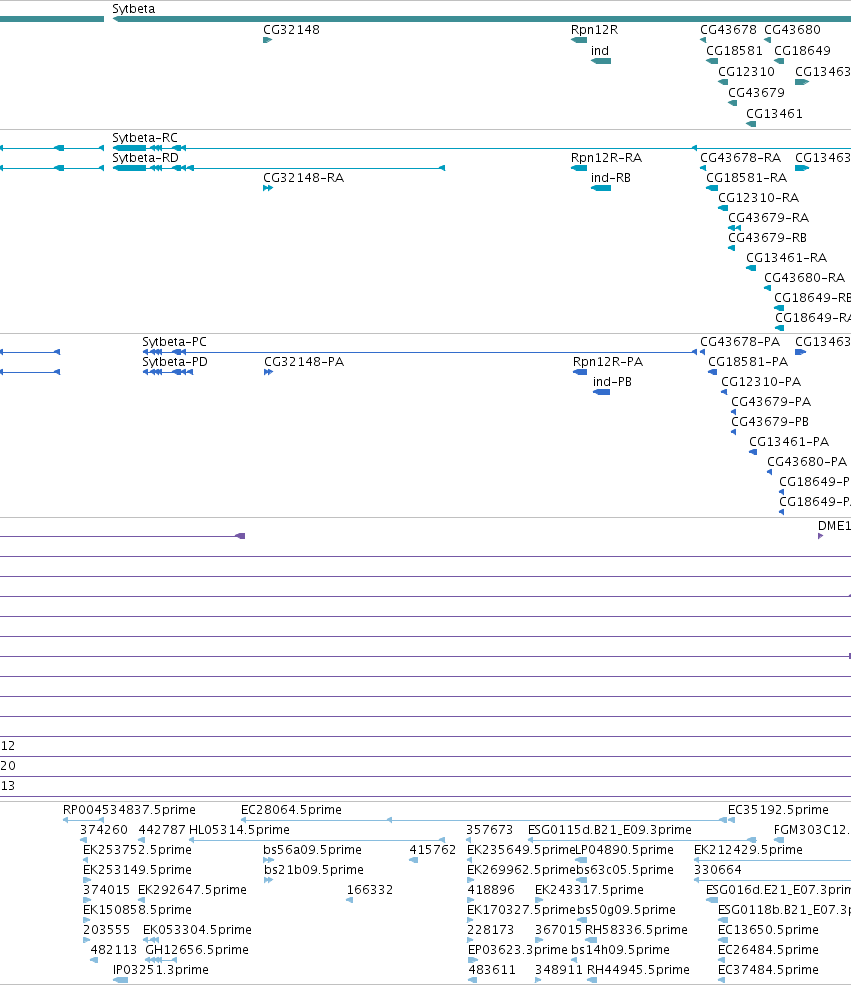Click the CG43678 gene label

pos(729,30)
